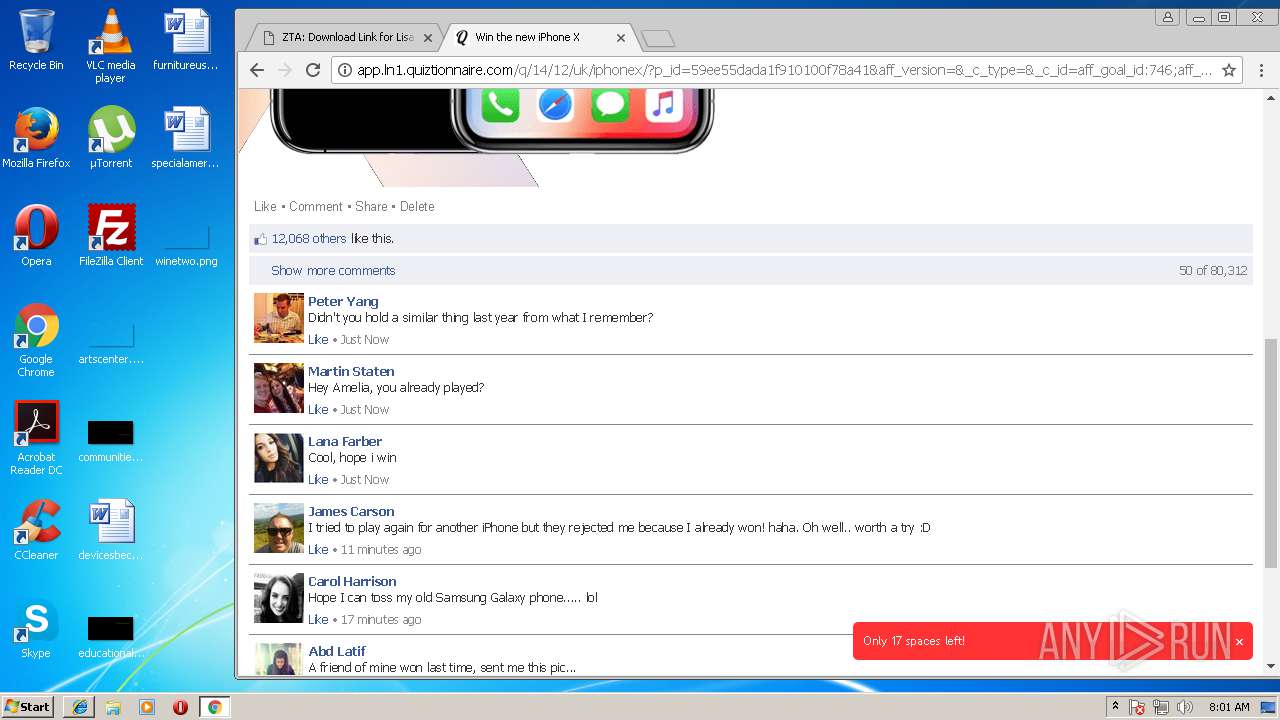
Task: Open Lana Farber's profile name
Action: [345, 441]
